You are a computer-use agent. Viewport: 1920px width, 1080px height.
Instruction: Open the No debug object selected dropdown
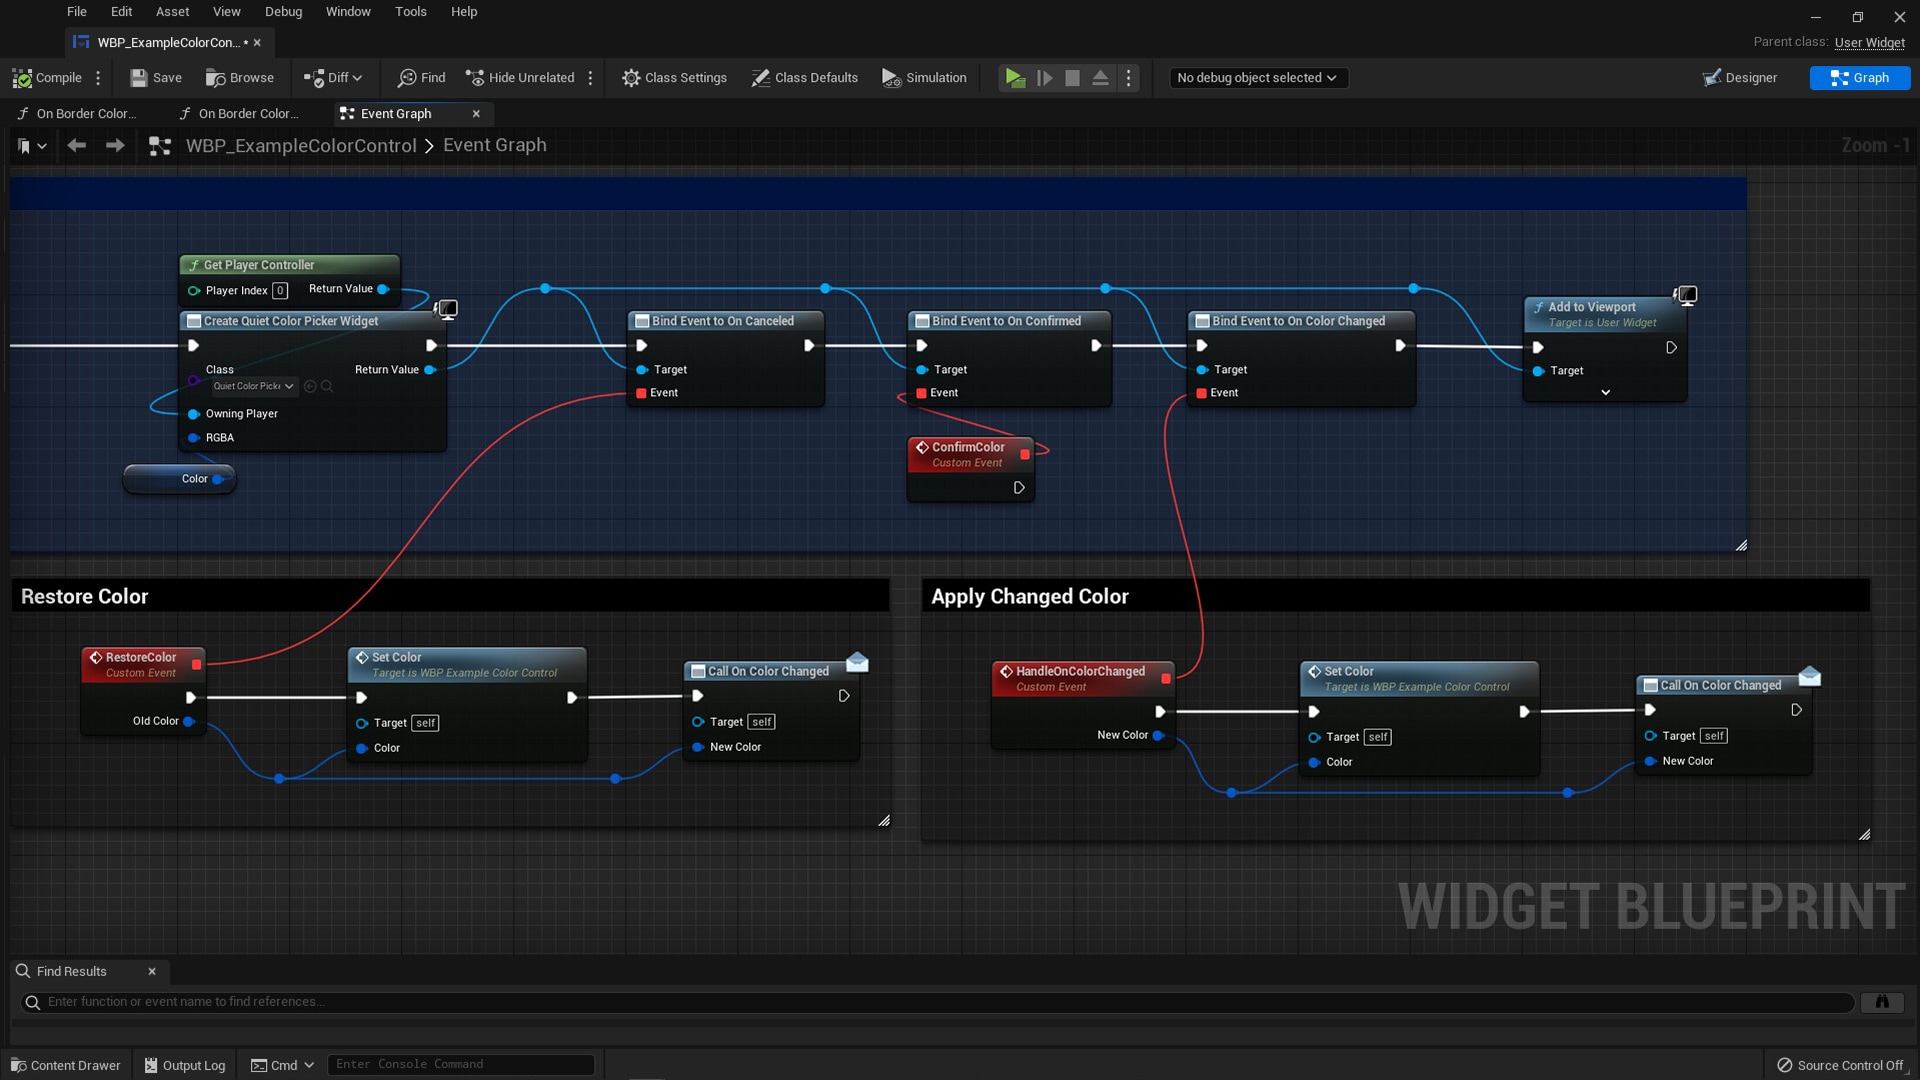coord(1258,77)
